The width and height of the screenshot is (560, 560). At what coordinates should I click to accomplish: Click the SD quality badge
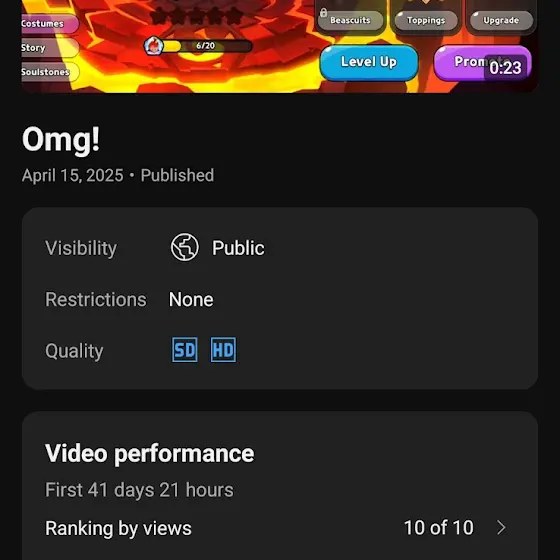[185, 350]
